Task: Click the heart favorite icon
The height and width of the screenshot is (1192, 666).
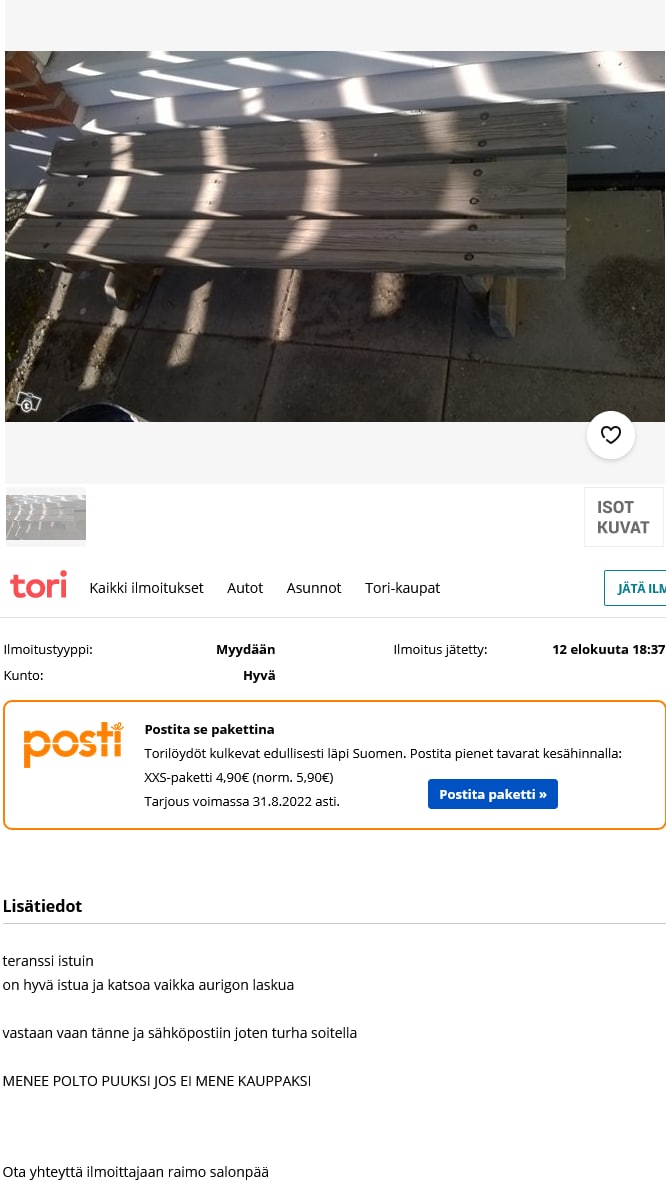Action: [610, 435]
